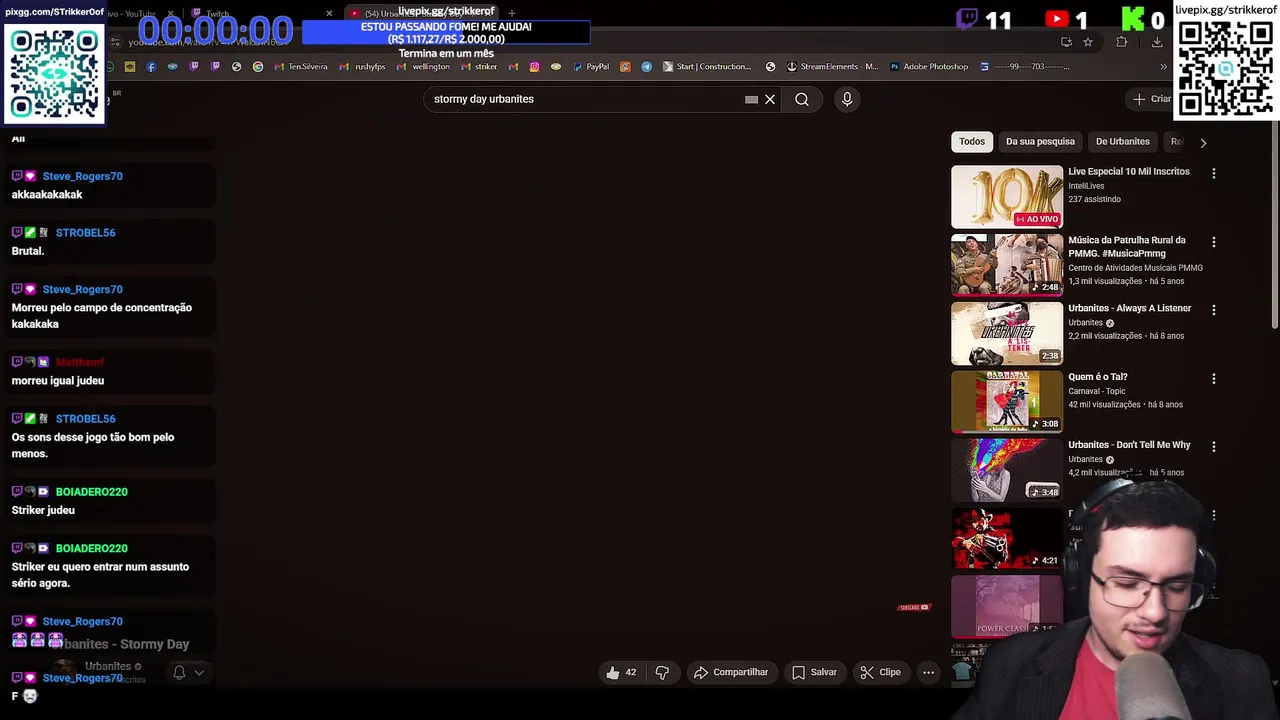Screen dimensions: 1280x720
Task: Close the Twitch browser tab
Action: pos(329,13)
